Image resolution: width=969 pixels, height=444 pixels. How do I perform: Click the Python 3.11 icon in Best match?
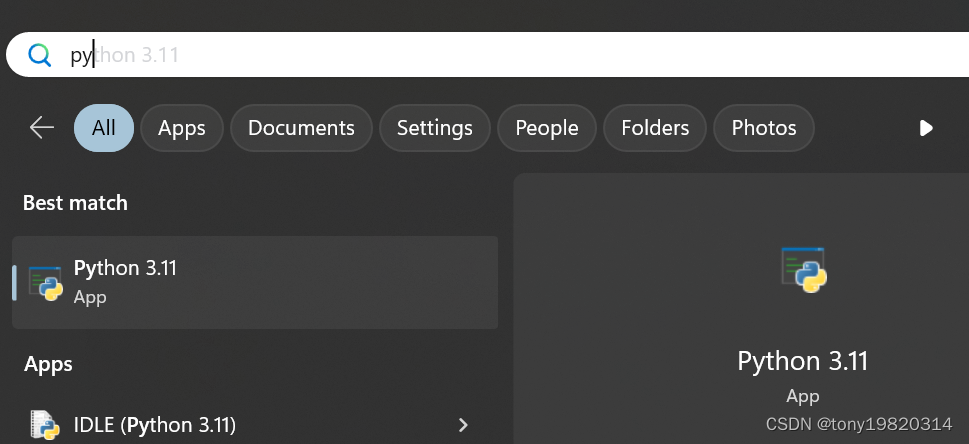coord(46,283)
